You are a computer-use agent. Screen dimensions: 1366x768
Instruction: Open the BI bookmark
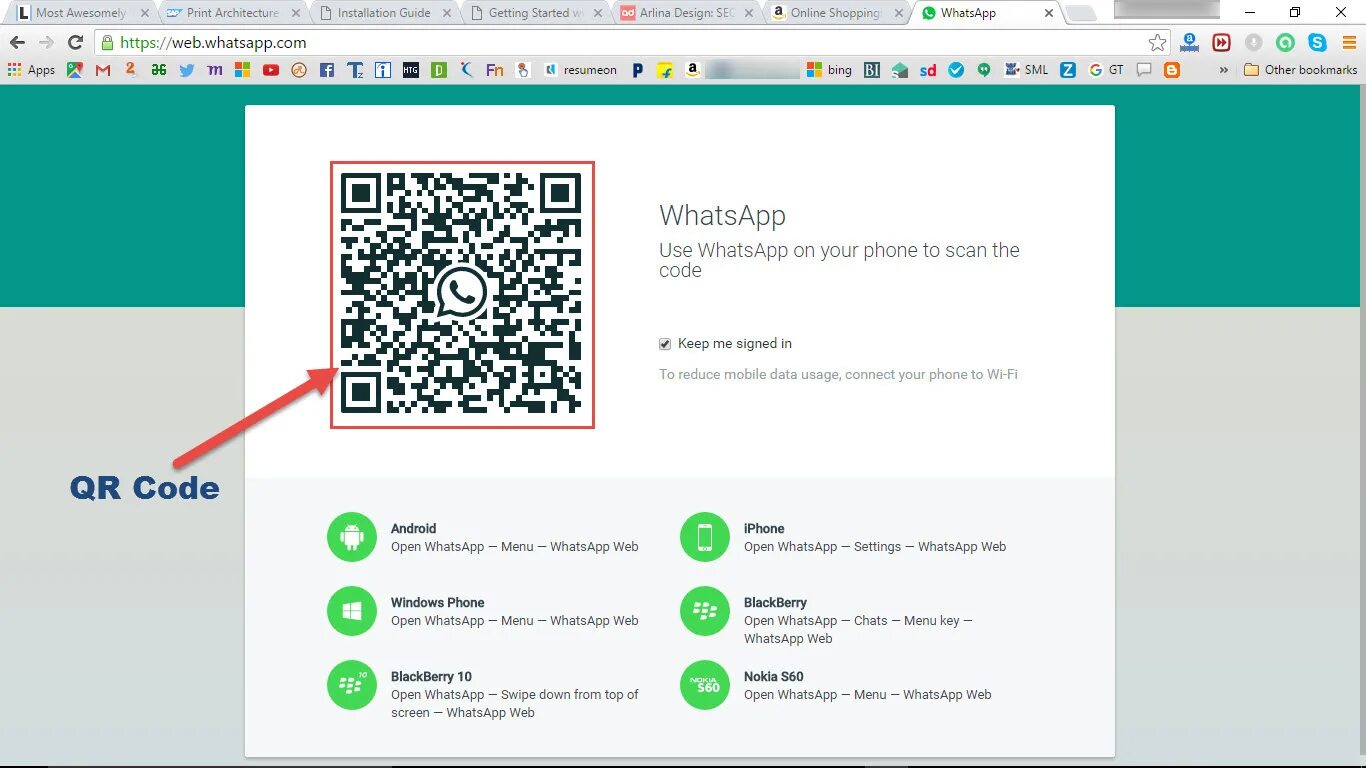click(872, 70)
